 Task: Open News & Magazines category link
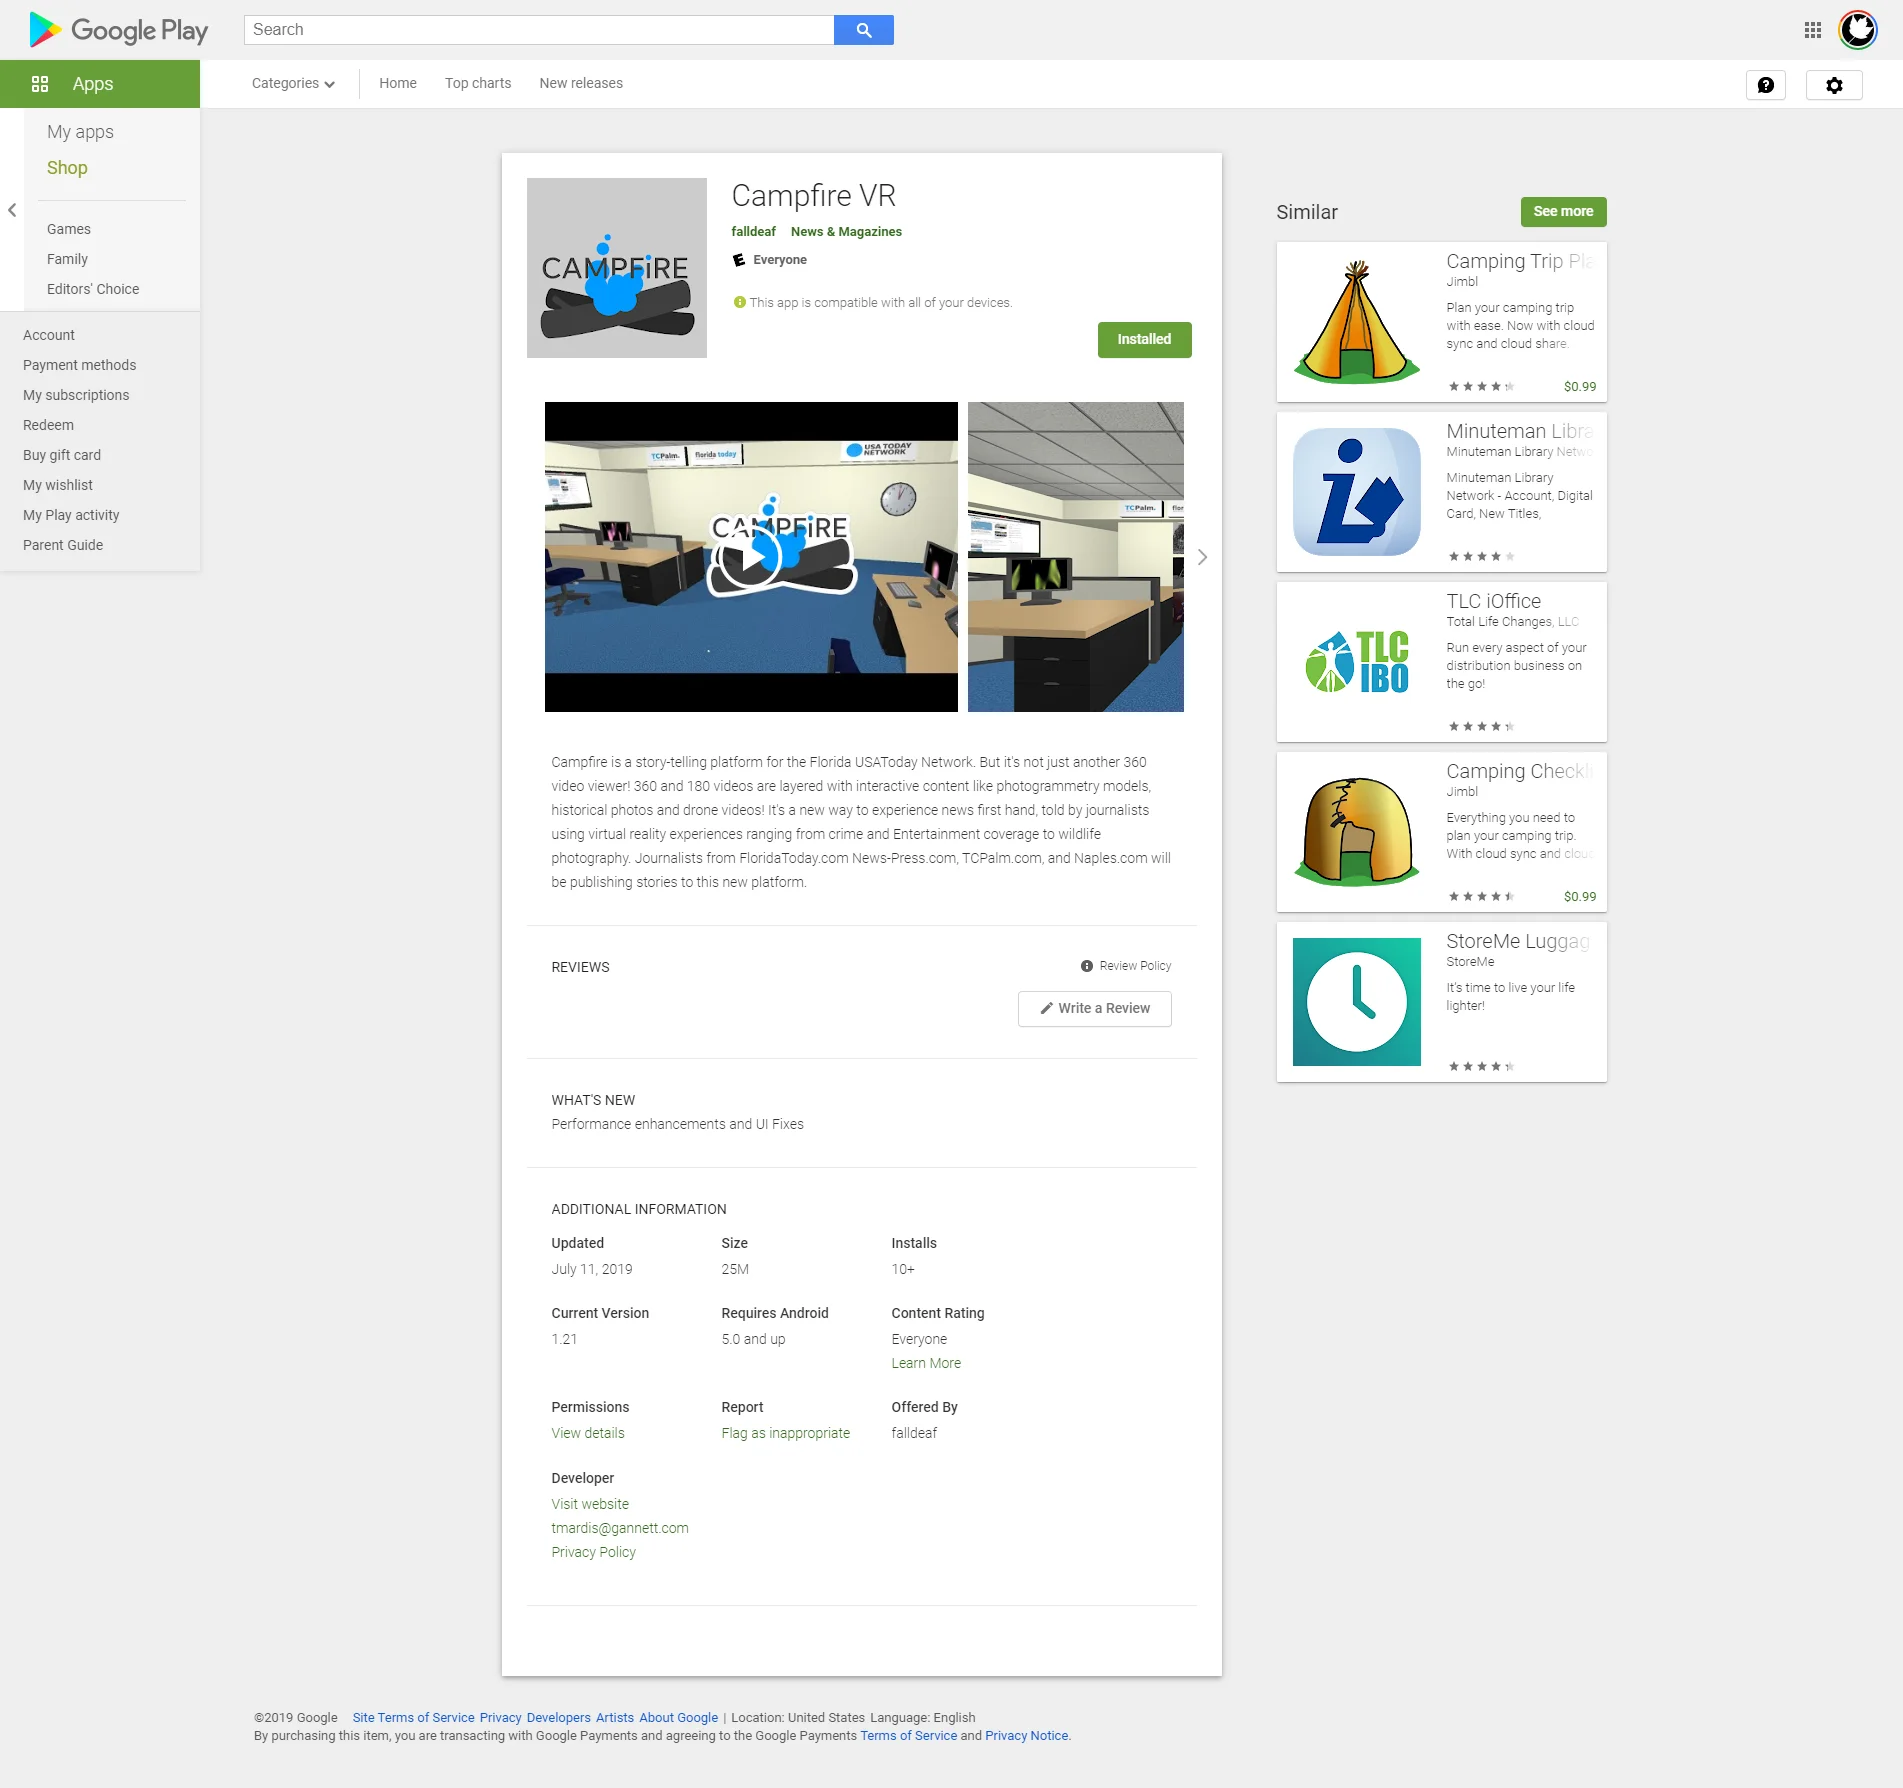coord(846,232)
